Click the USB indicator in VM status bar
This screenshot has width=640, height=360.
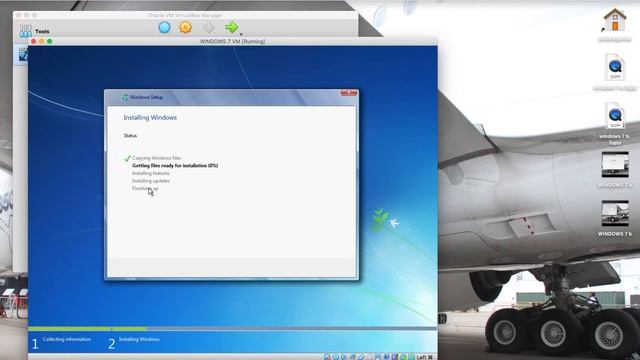(361, 357)
